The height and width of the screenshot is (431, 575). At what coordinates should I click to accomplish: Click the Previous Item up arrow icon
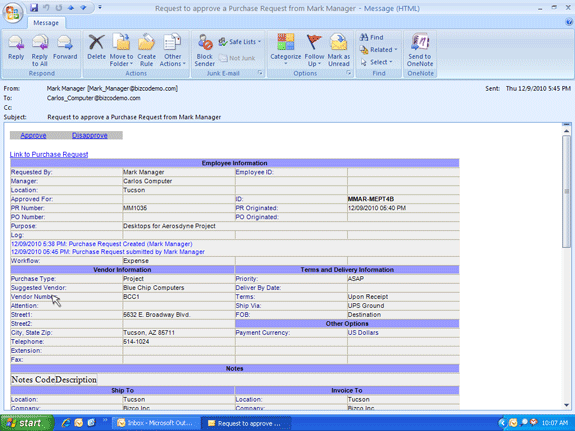coord(71,7)
